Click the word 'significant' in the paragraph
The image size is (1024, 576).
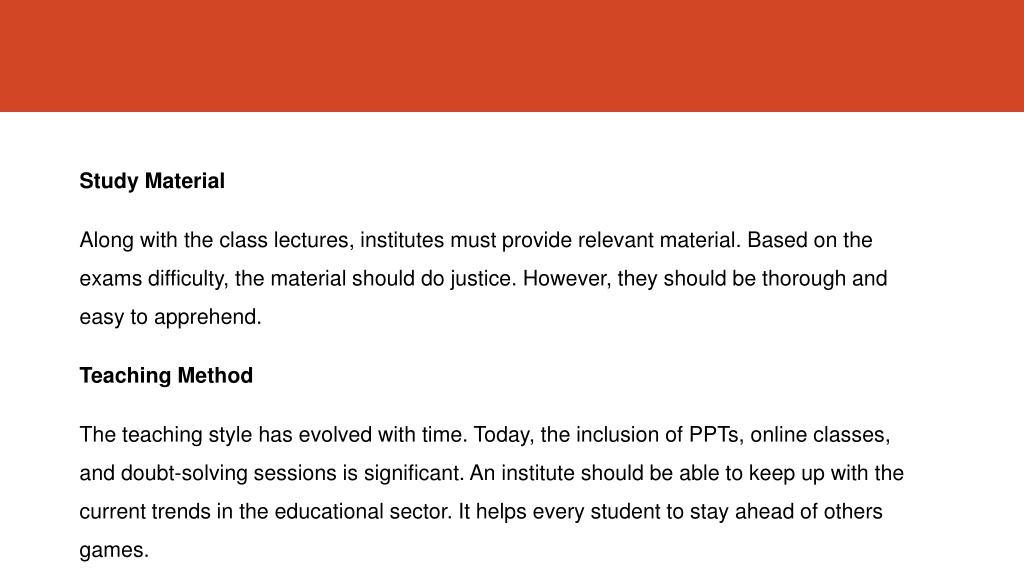tap(411, 473)
